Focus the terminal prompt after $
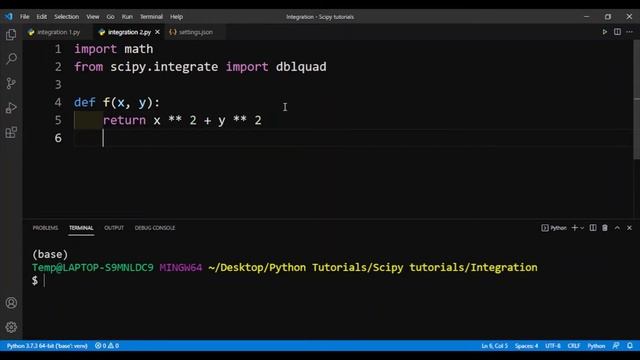The image size is (640, 360). pos(45,280)
